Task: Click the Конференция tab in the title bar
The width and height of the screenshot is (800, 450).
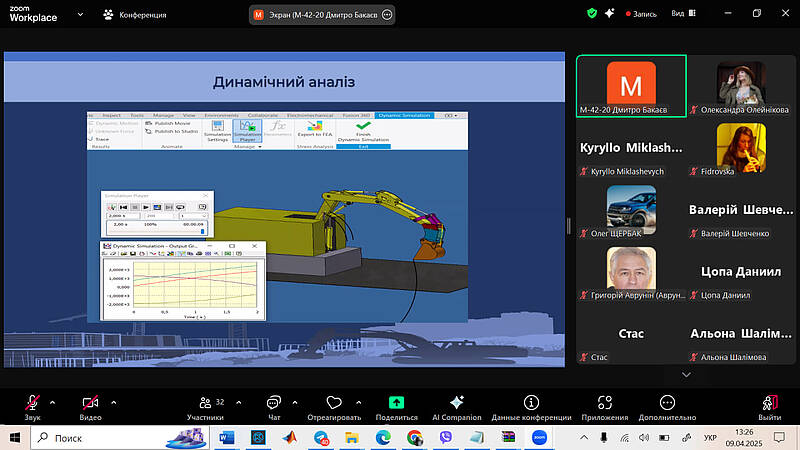Action: [134, 15]
